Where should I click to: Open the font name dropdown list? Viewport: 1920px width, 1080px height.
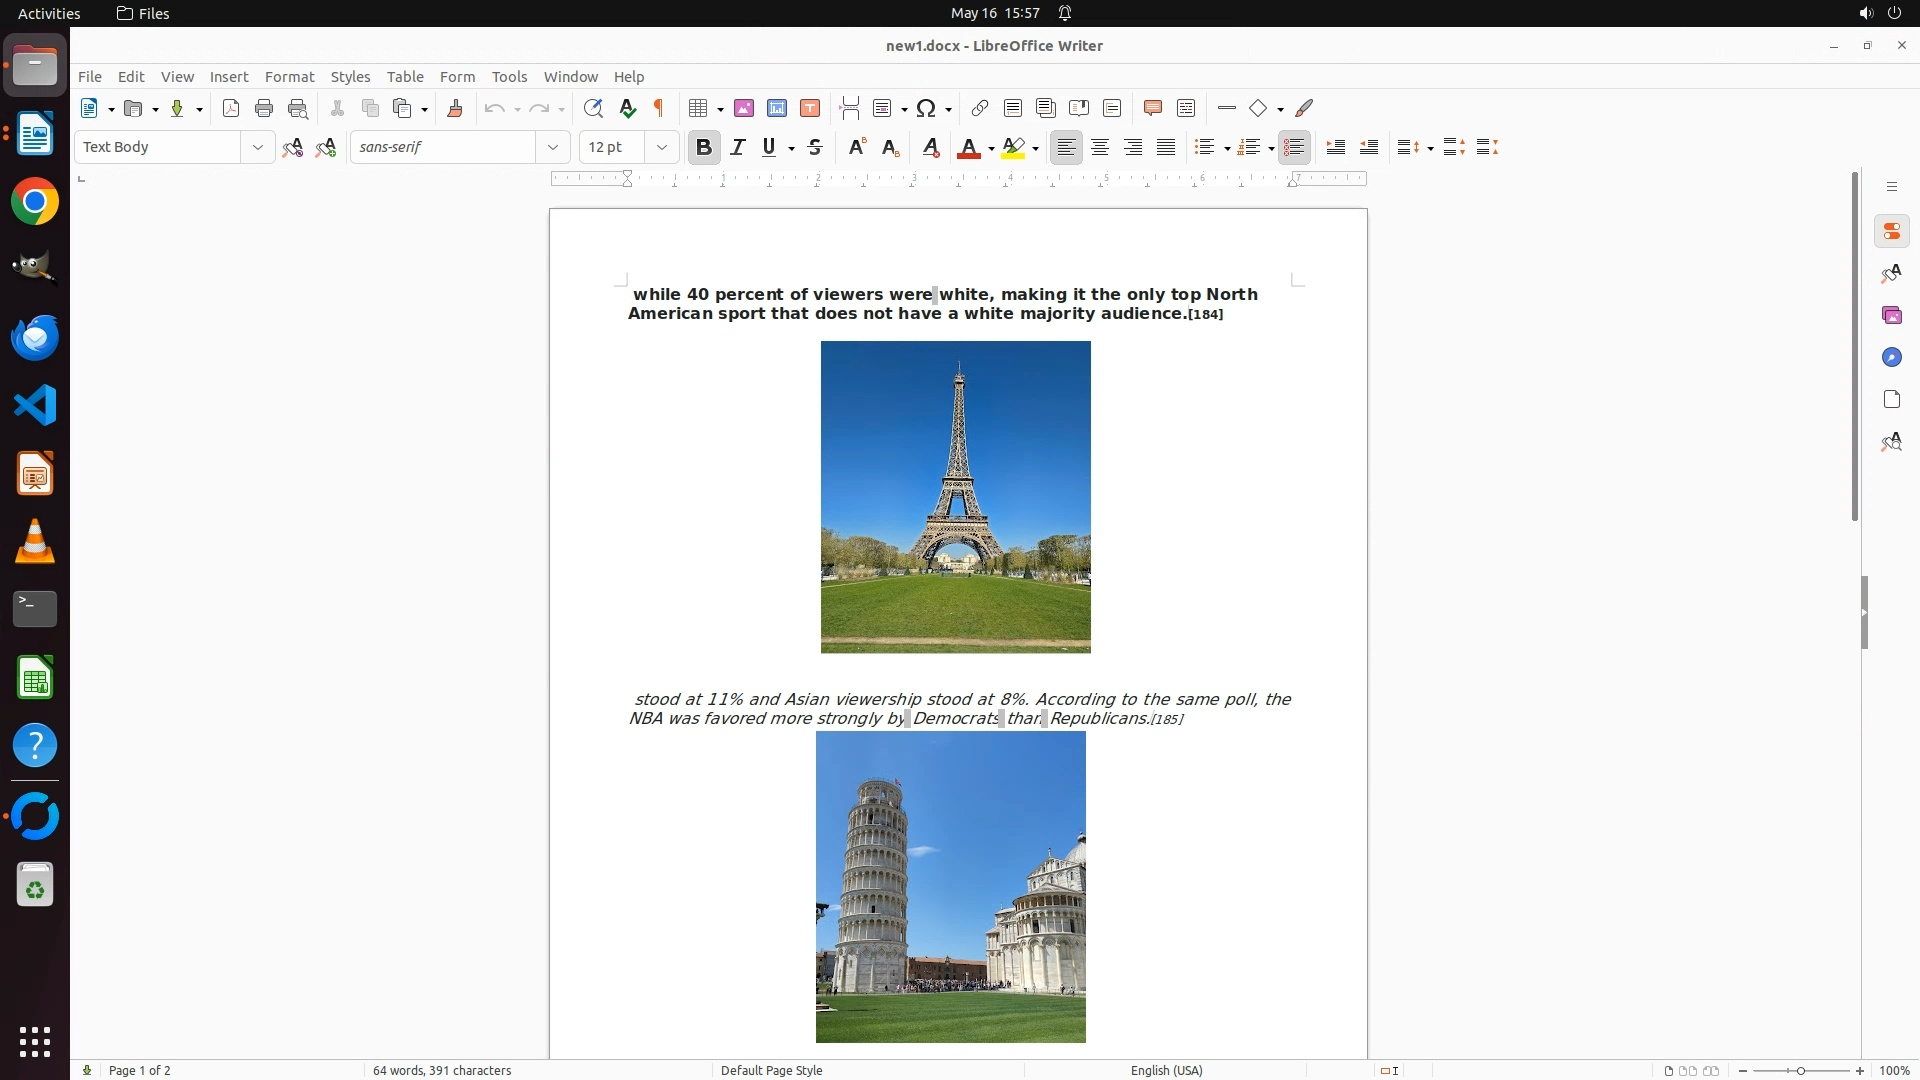coord(553,148)
